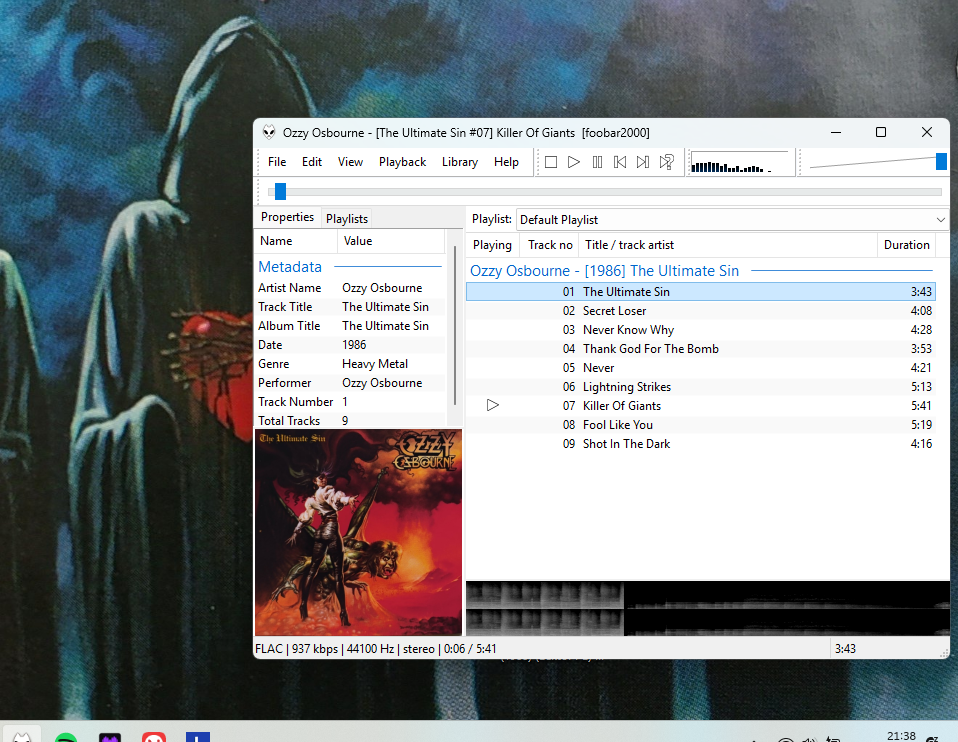Screen dimensions: 958x742
Task: Select the track Shot In The Dark
Action: (x=626, y=444)
